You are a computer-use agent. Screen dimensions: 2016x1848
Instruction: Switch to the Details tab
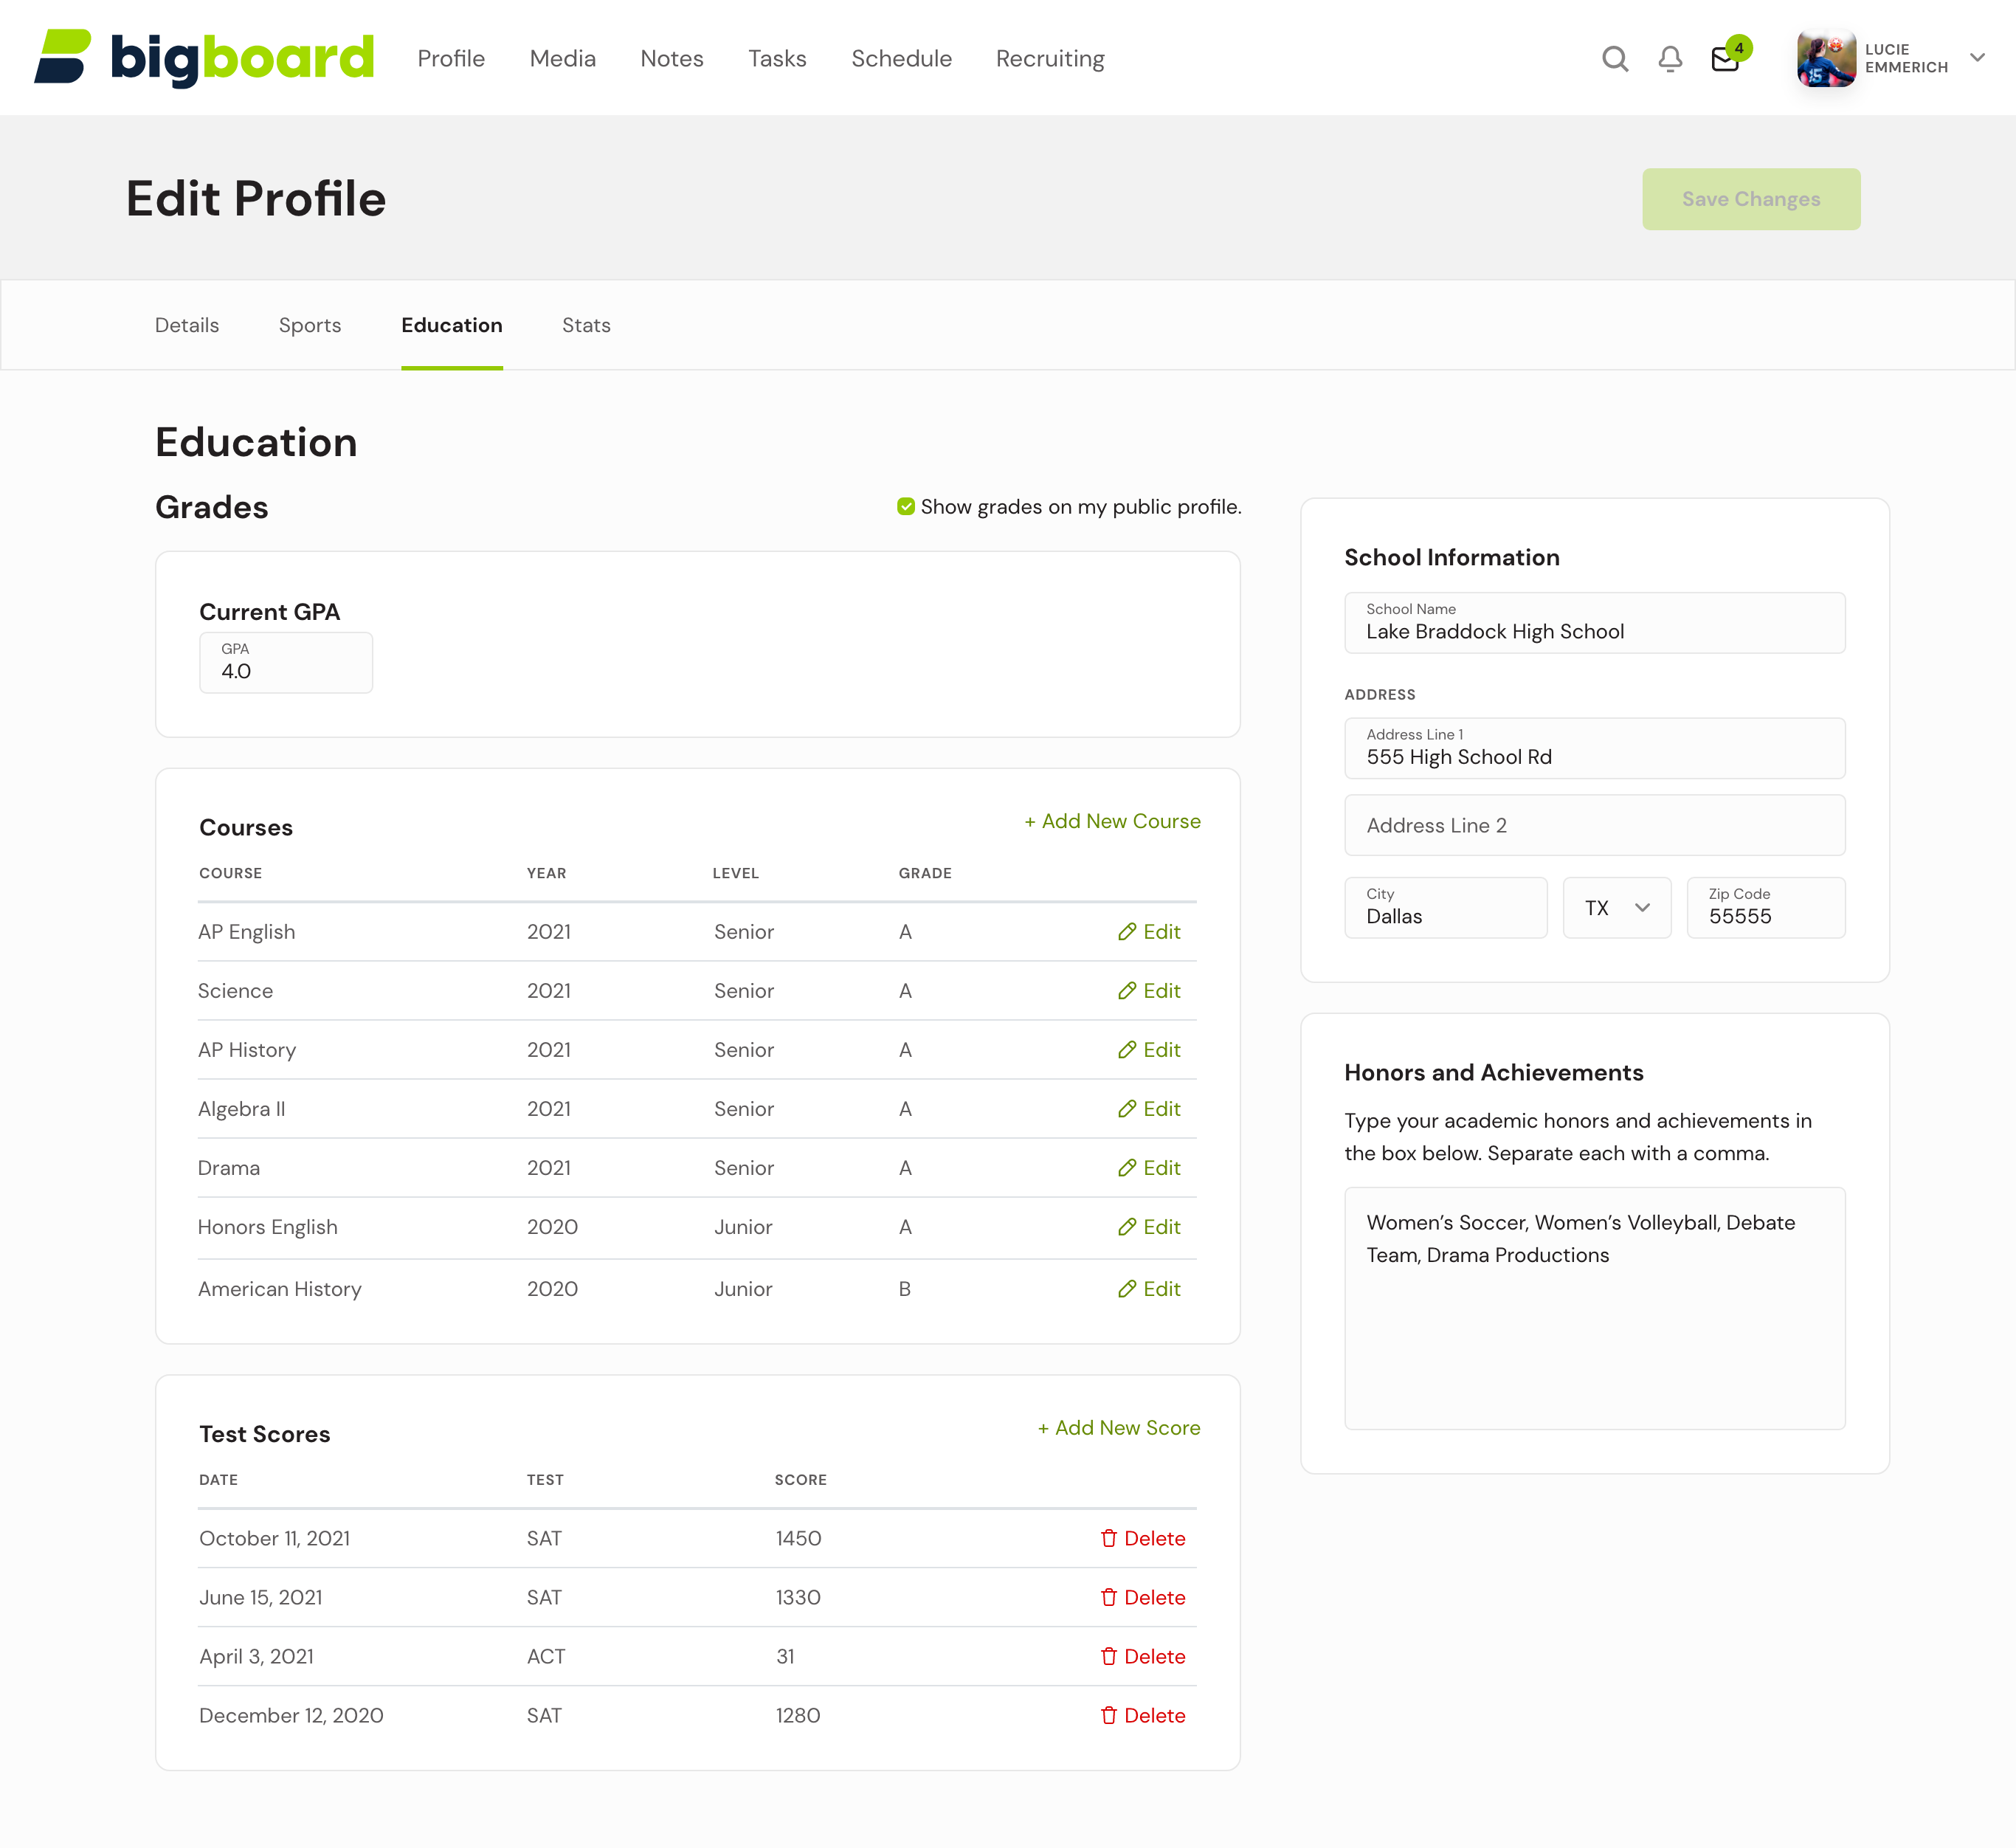click(187, 325)
